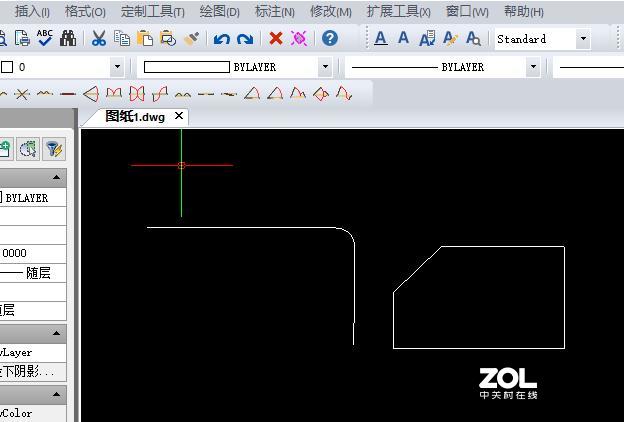This screenshot has width=624, height=422.
Task: Open the Standard text style dropdown
Action: (583, 39)
